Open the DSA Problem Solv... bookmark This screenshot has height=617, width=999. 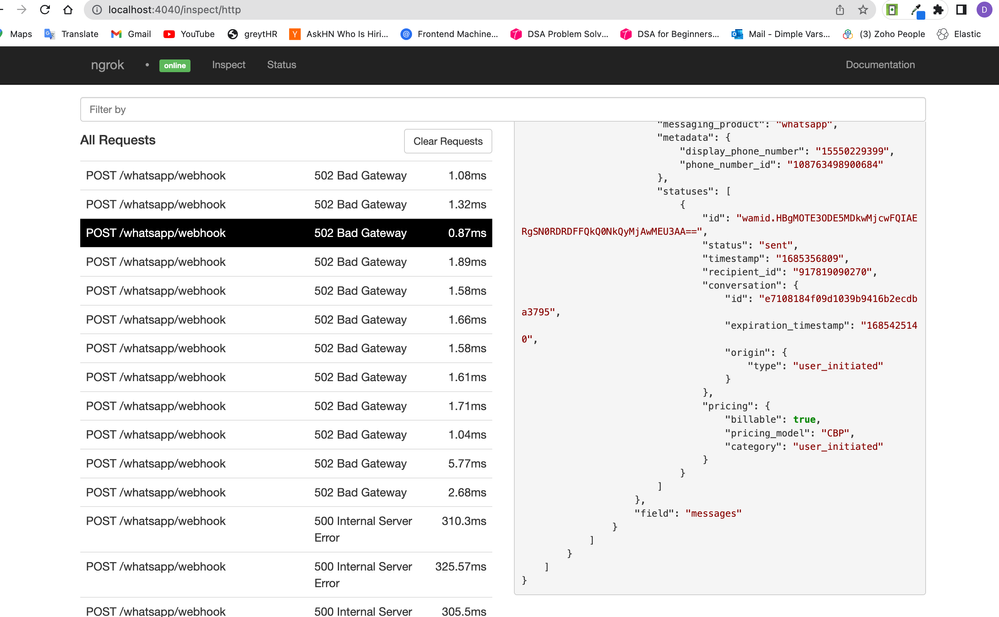click(559, 34)
